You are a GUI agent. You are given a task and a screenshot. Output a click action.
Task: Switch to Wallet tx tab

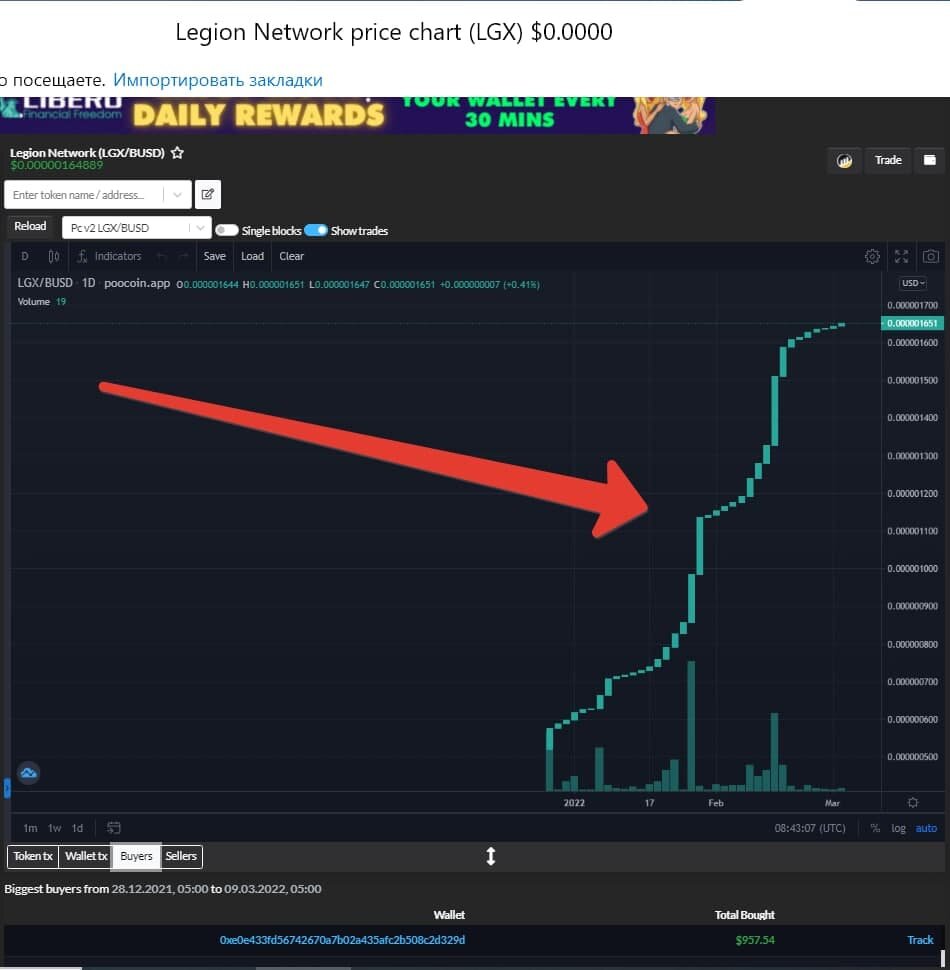pyautogui.click(x=86, y=856)
